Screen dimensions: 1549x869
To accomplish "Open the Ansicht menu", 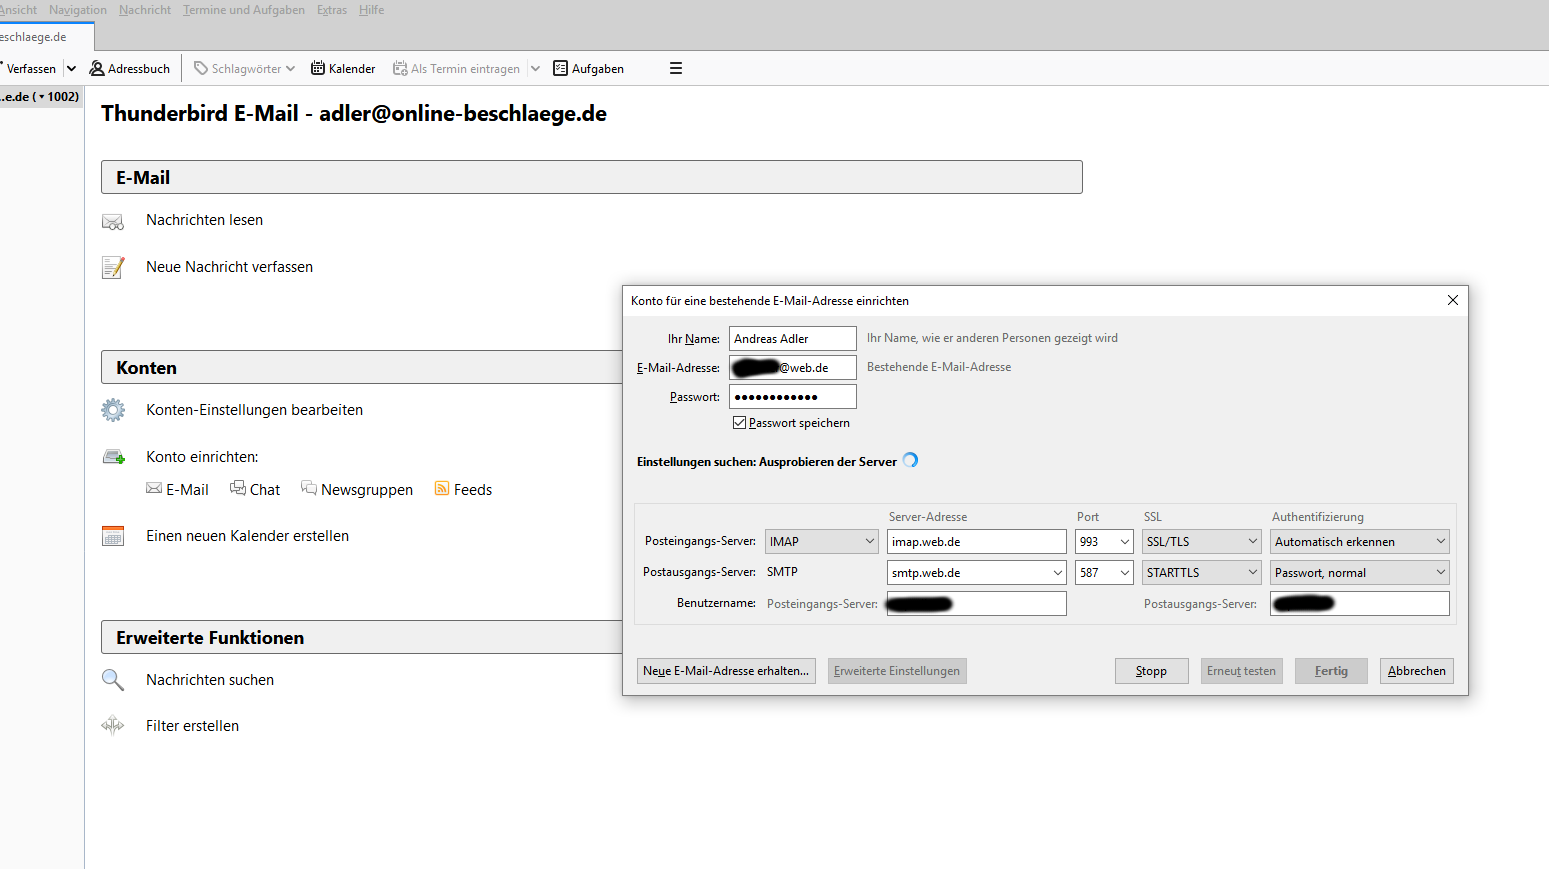I will (x=19, y=10).
